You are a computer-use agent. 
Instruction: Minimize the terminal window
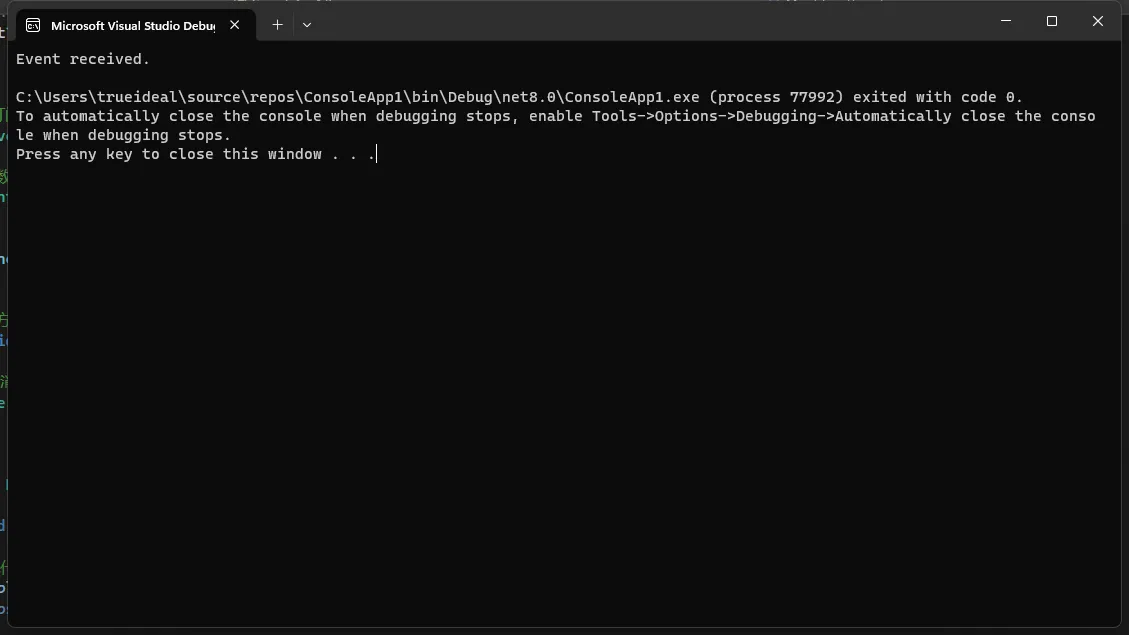tap(1006, 21)
